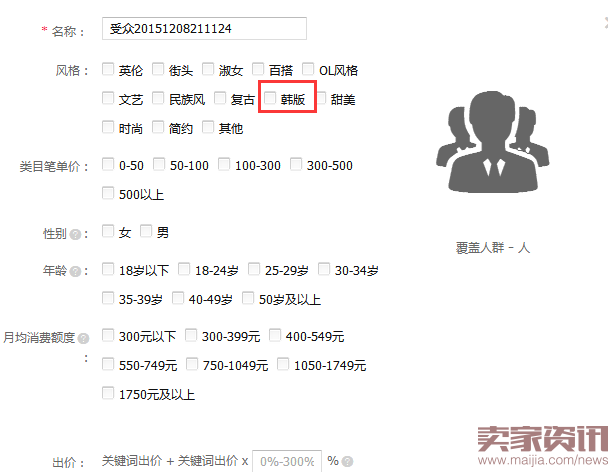Select the 35-39岁 age checkbox
This screenshot has height=472, width=608.
click(x=108, y=298)
